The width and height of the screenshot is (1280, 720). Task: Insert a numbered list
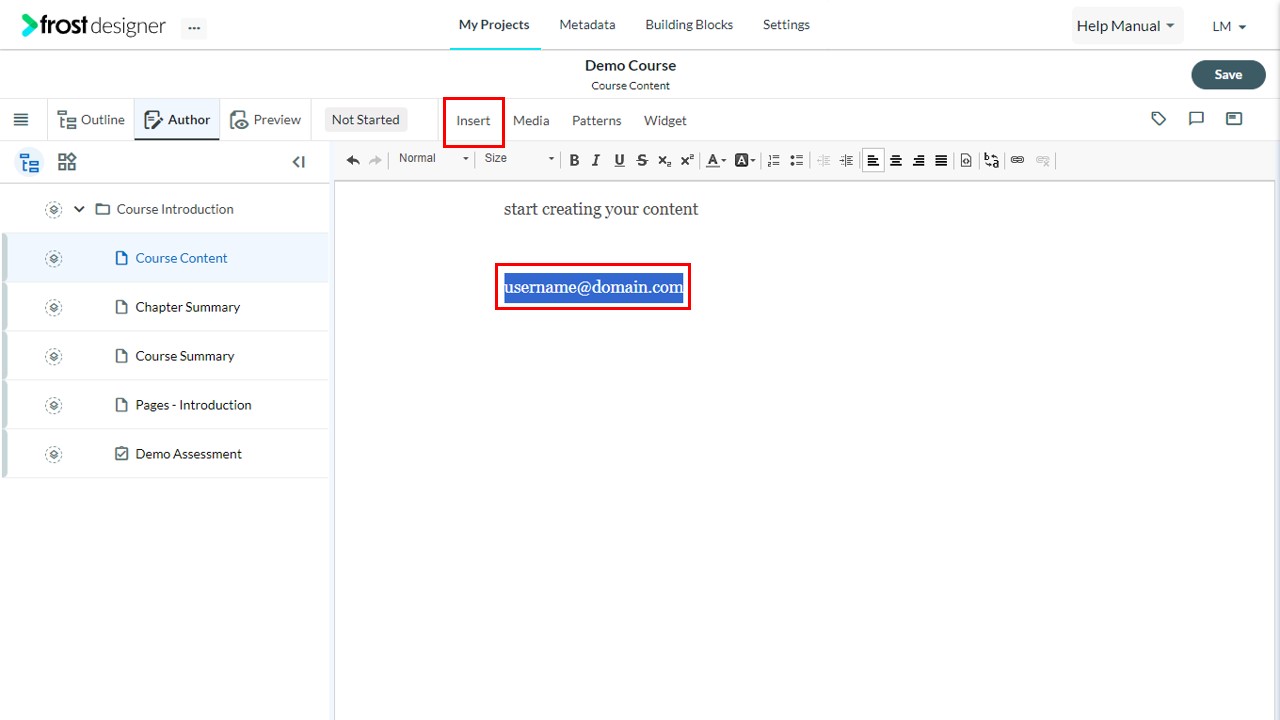tap(773, 160)
